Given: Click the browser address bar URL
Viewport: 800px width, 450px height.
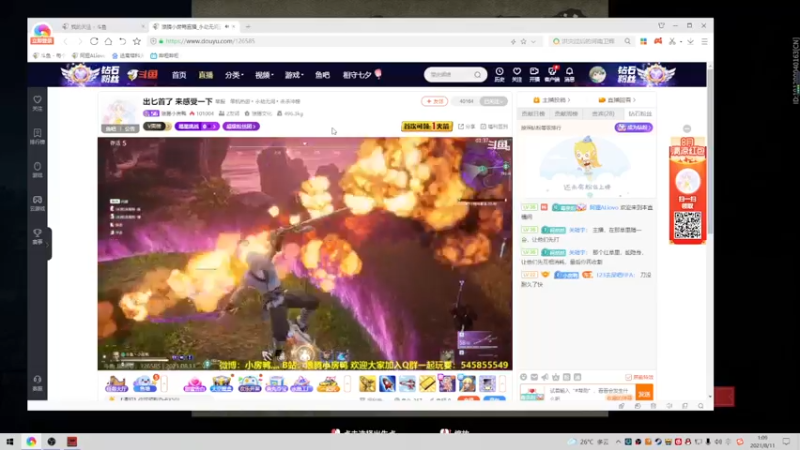Looking at the screenshot, I should (210, 41).
